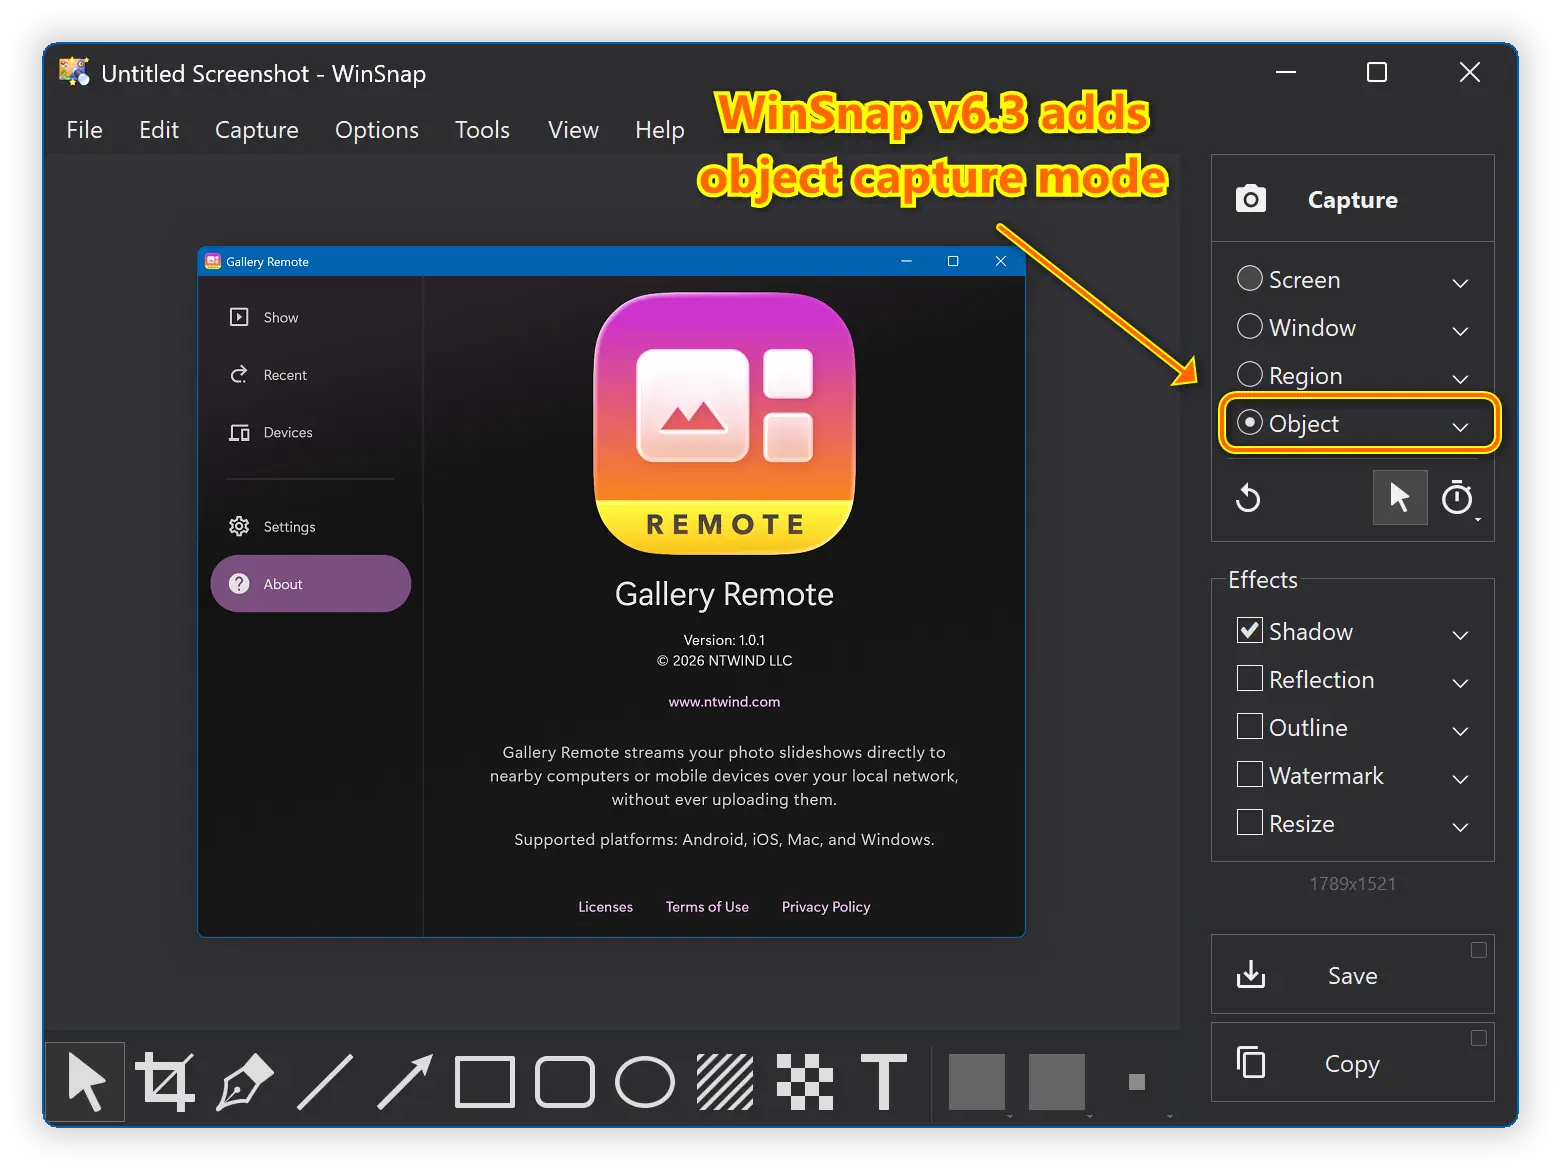Click the Save button
This screenshot has width=1560, height=1170.
[1353, 974]
